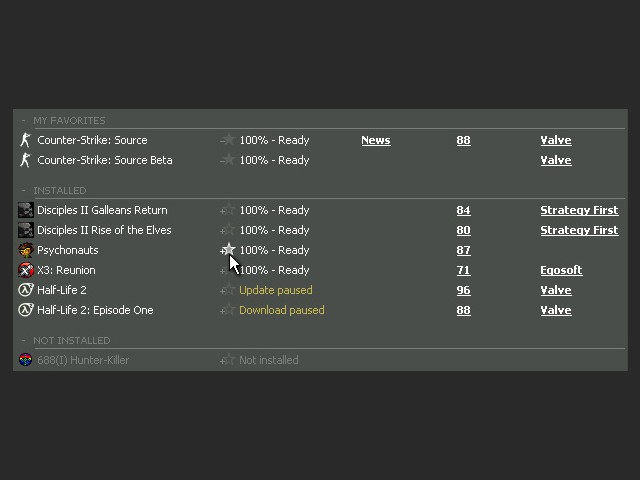Collapse the MY FAVORITES section

[23, 120]
